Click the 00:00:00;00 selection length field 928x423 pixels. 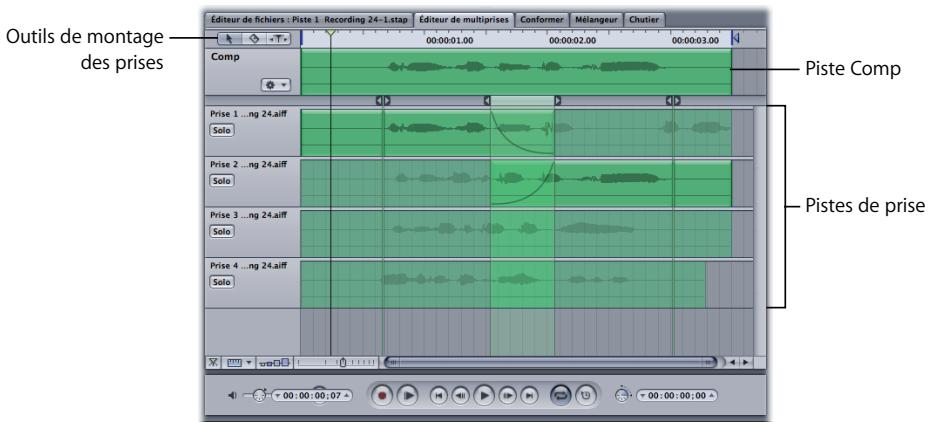[676, 395]
